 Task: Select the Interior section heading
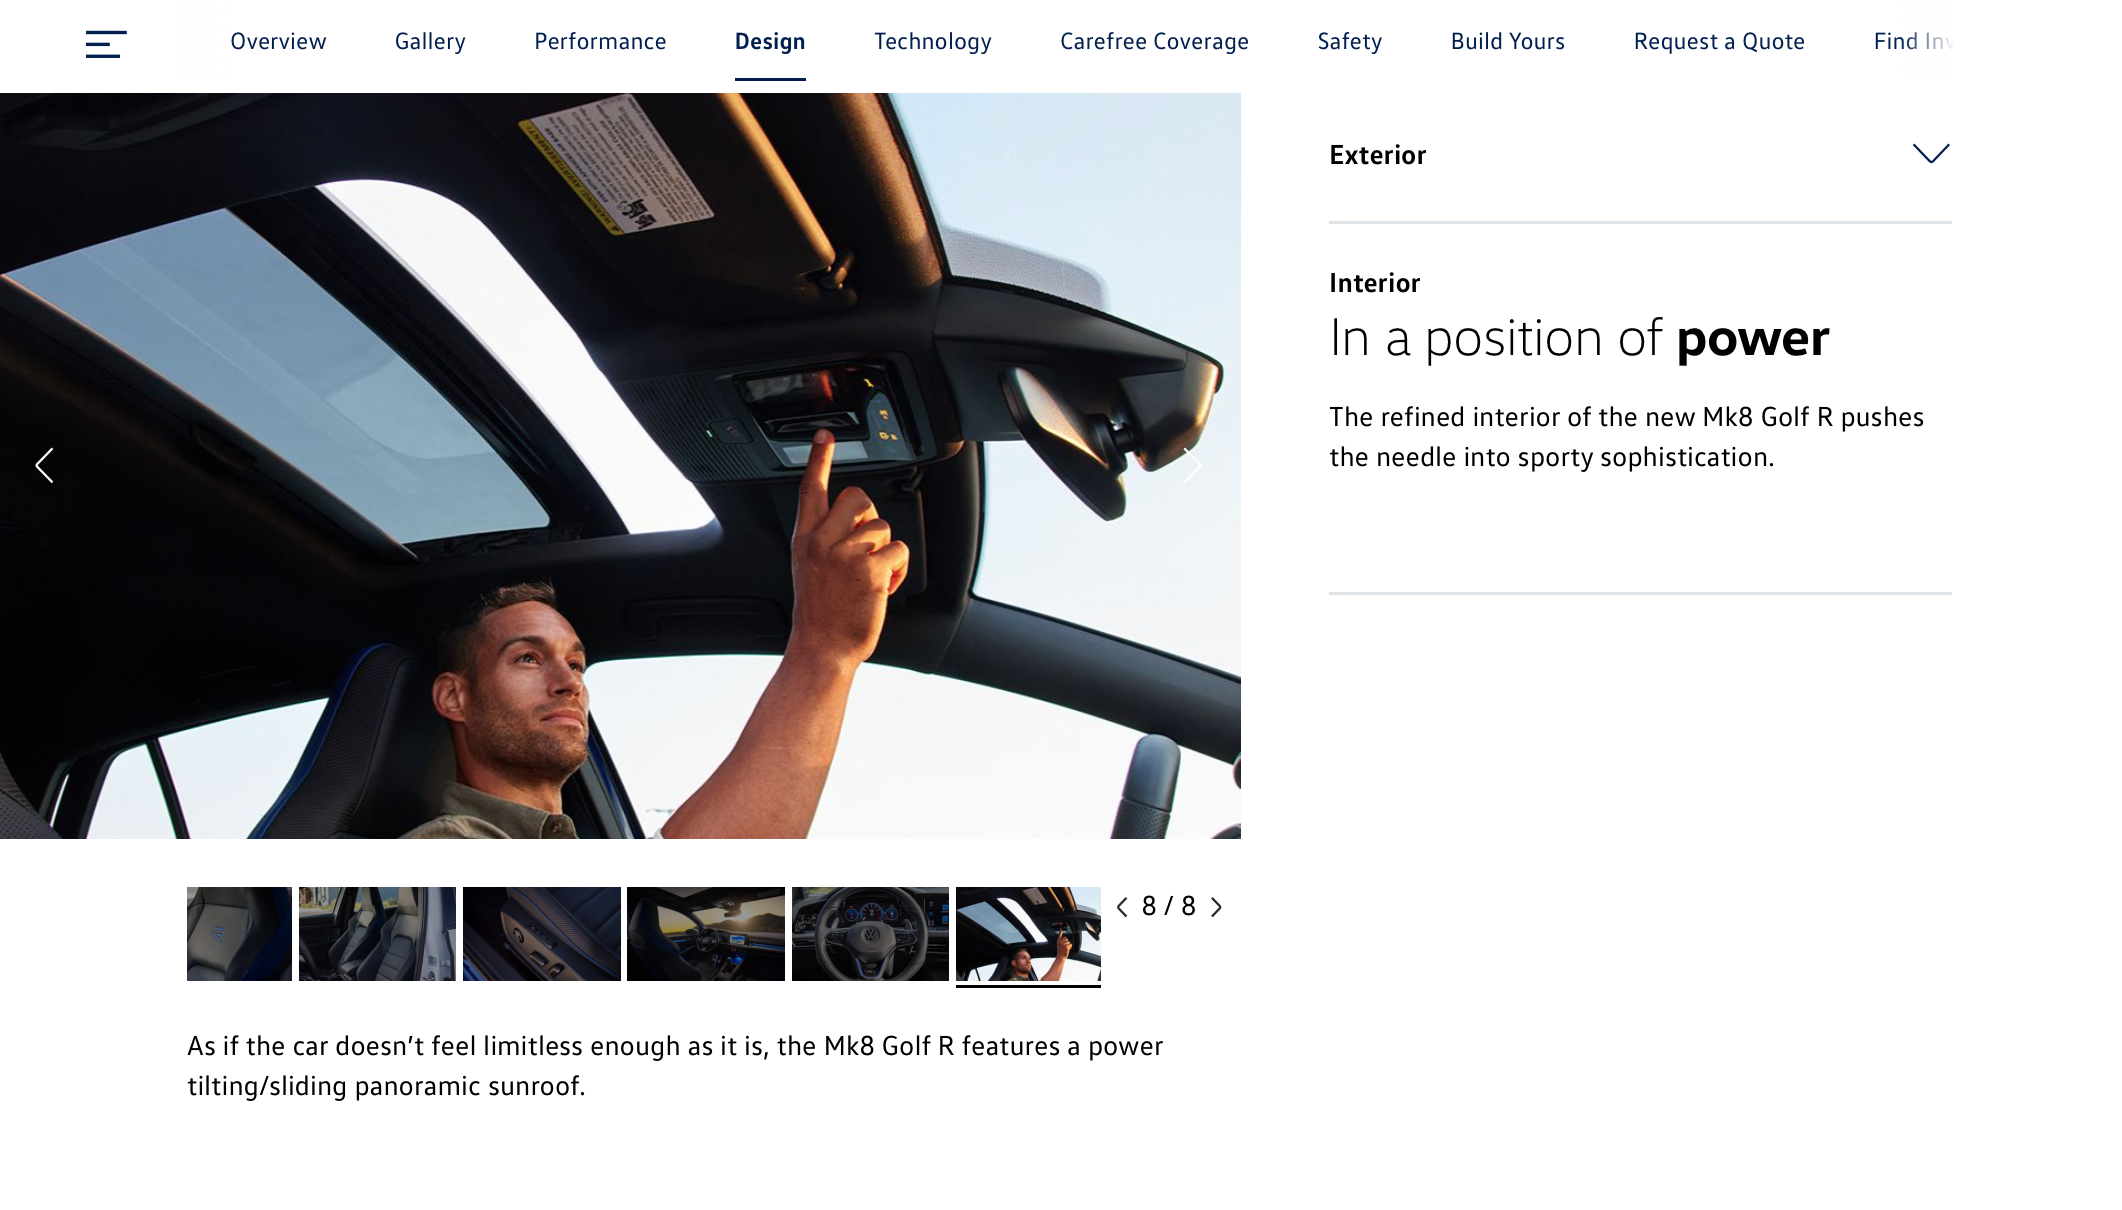tap(1374, 283)
